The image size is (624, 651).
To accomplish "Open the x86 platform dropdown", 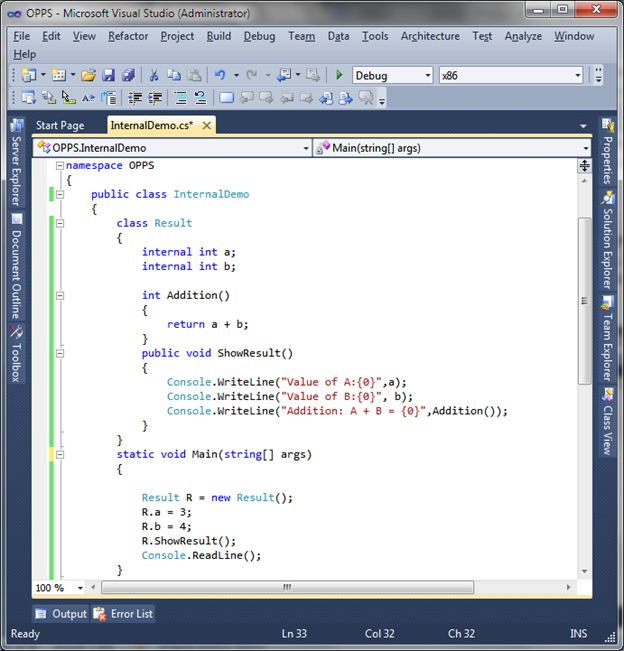I will [x=578, y=76].
